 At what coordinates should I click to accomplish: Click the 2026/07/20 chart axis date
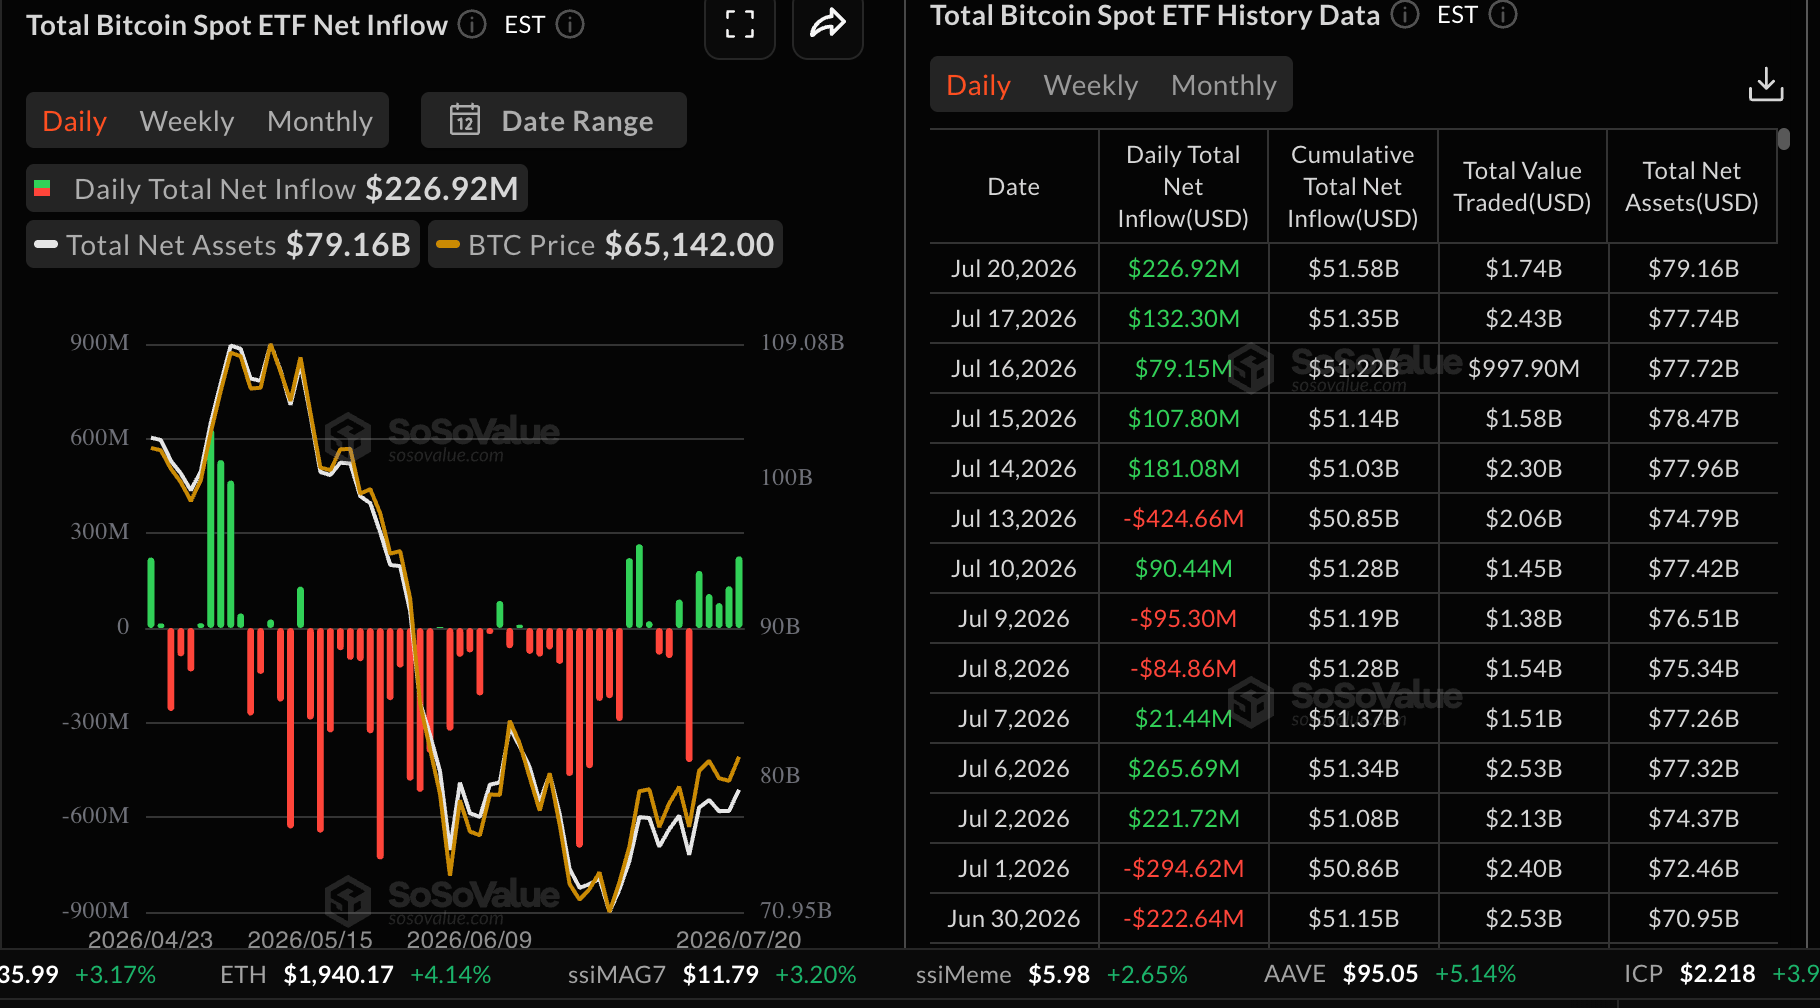(738, 940)
